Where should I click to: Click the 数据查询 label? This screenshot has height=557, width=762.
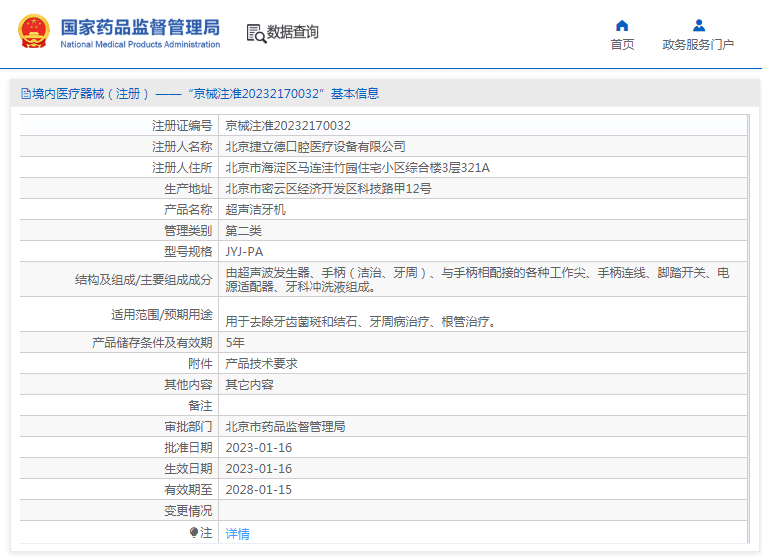tap(293, 32)
